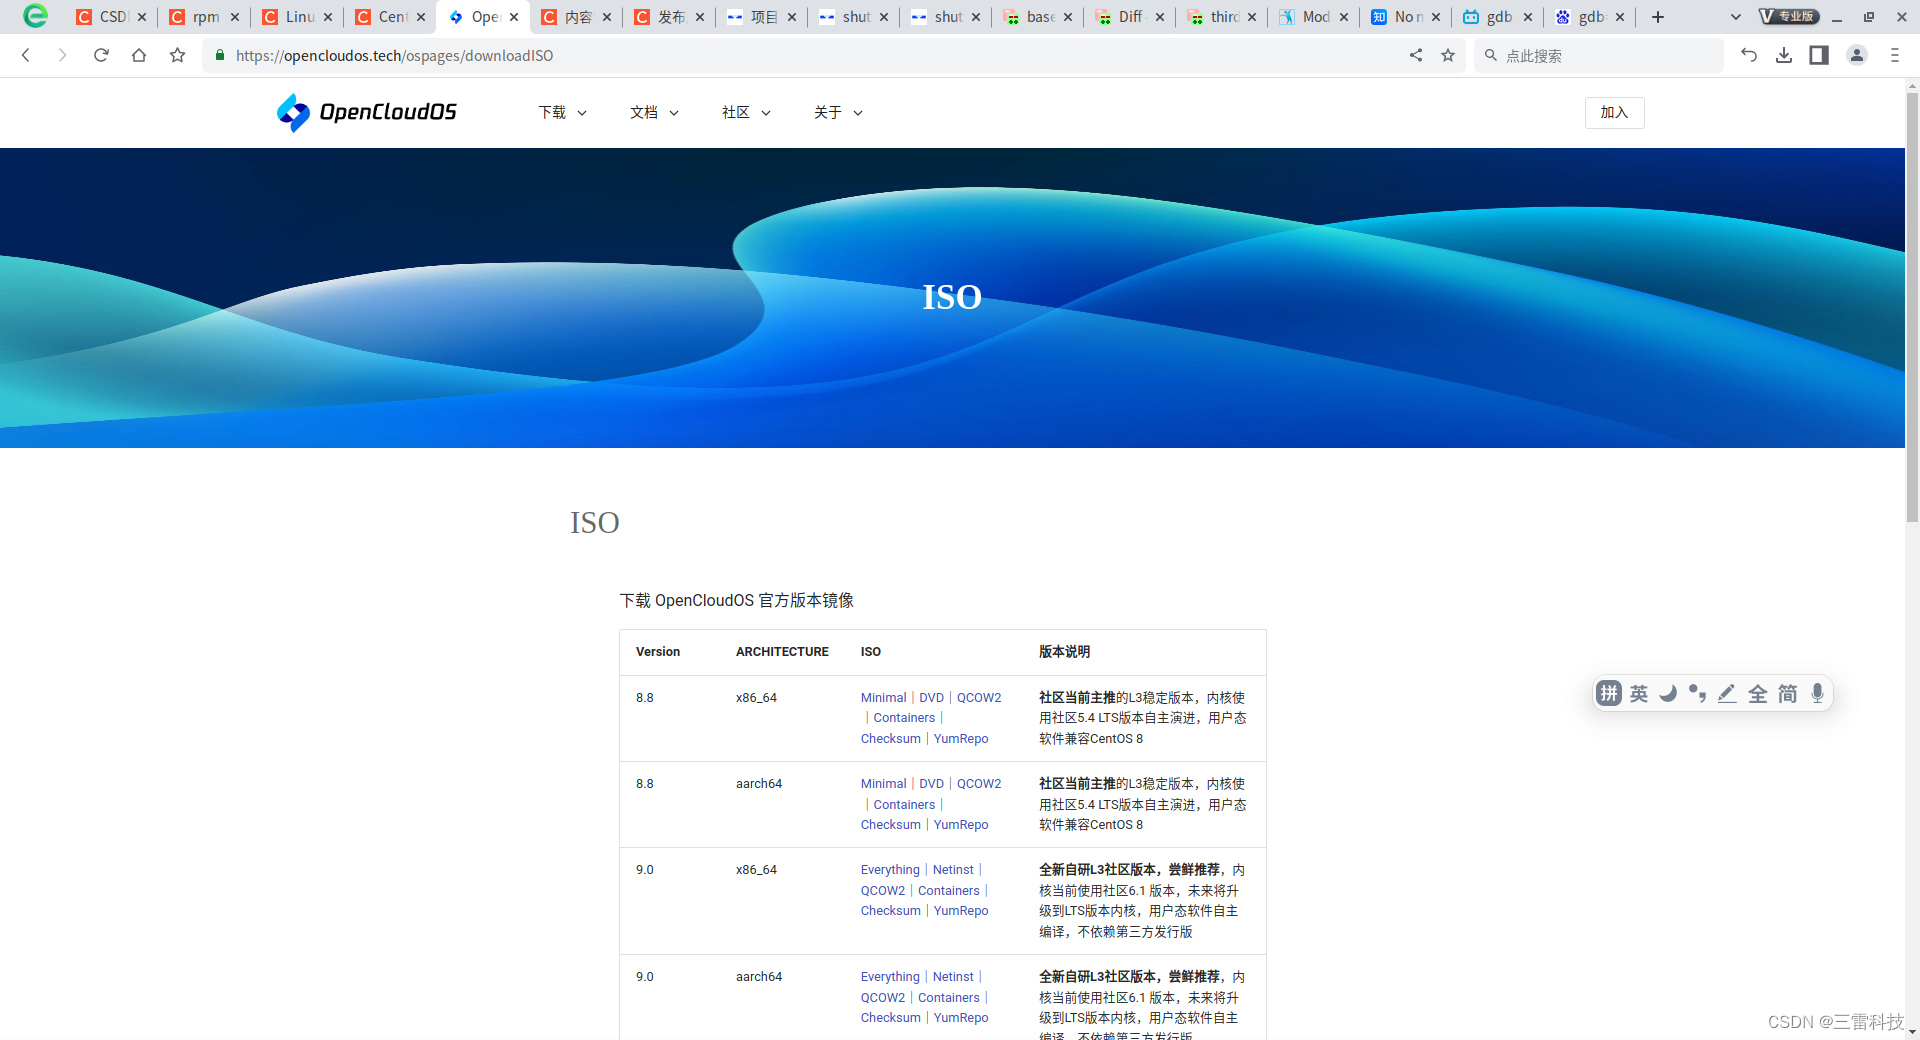Toggle the moon icon on IME bar
The height and width of the screenshot is (1040, 1920).
[x=1668, y=693]
